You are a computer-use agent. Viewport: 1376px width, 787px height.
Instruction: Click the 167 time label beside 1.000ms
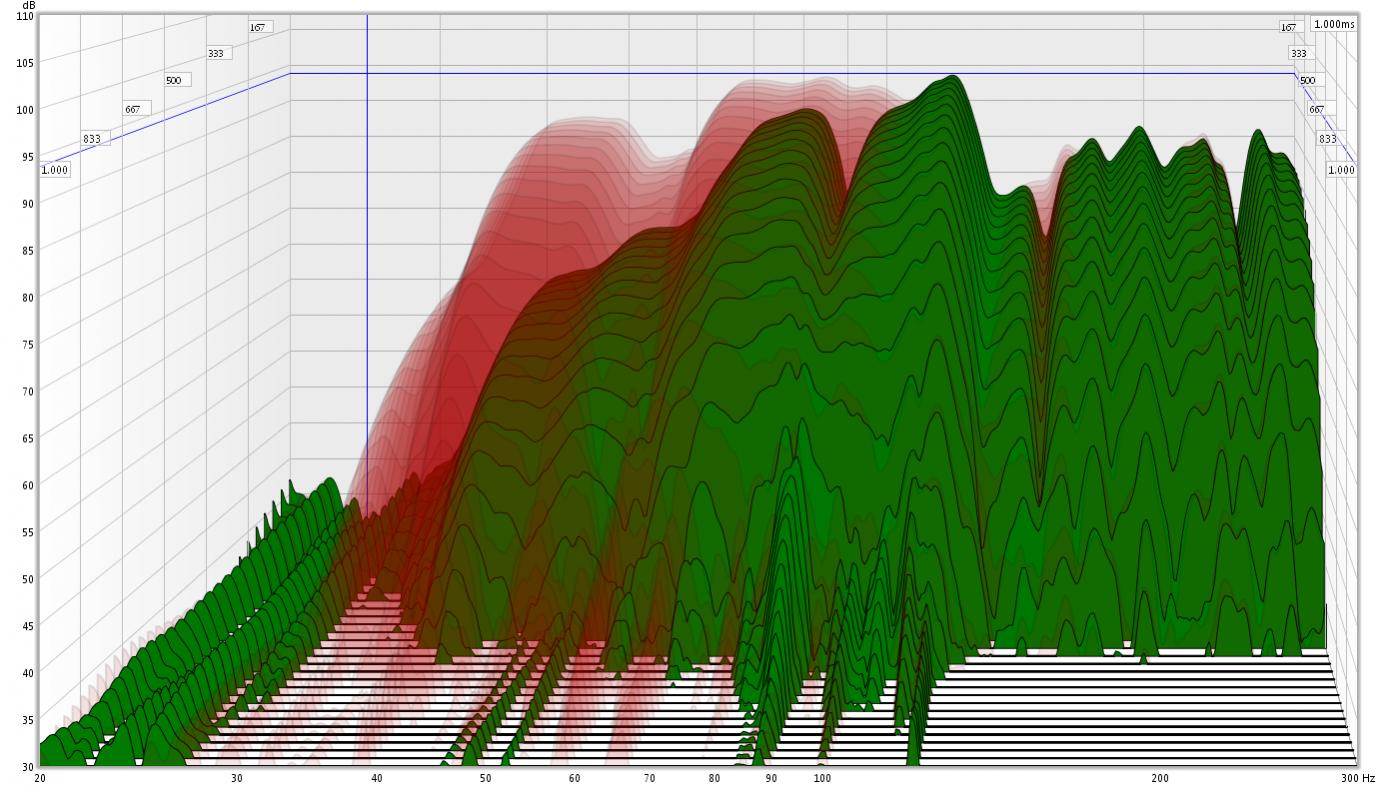1288,28
